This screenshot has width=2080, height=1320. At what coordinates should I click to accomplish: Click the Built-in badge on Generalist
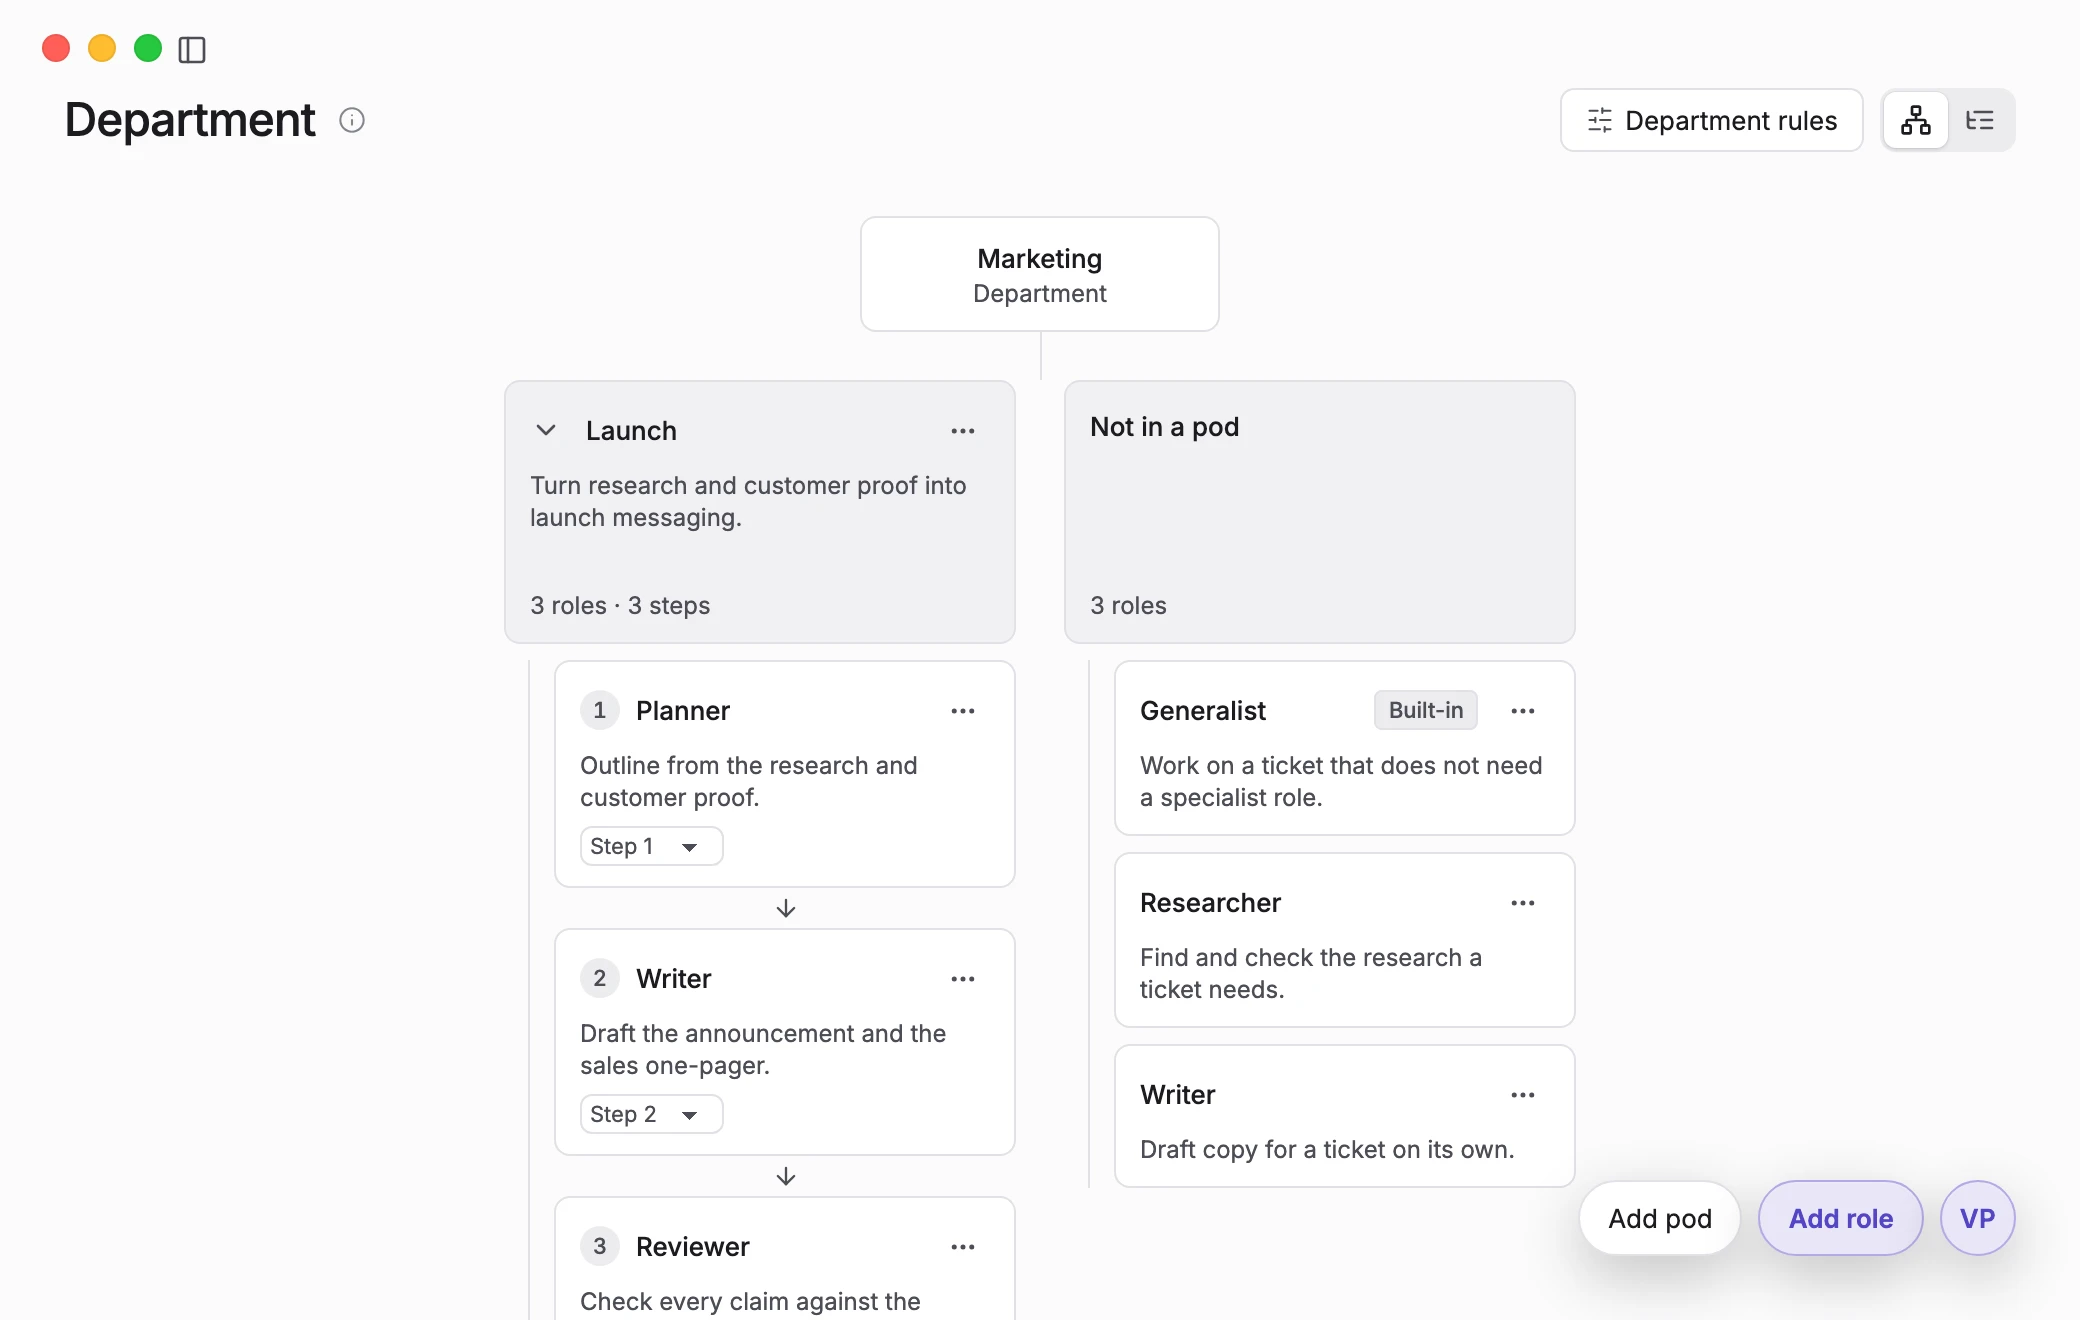[1425, 710]
